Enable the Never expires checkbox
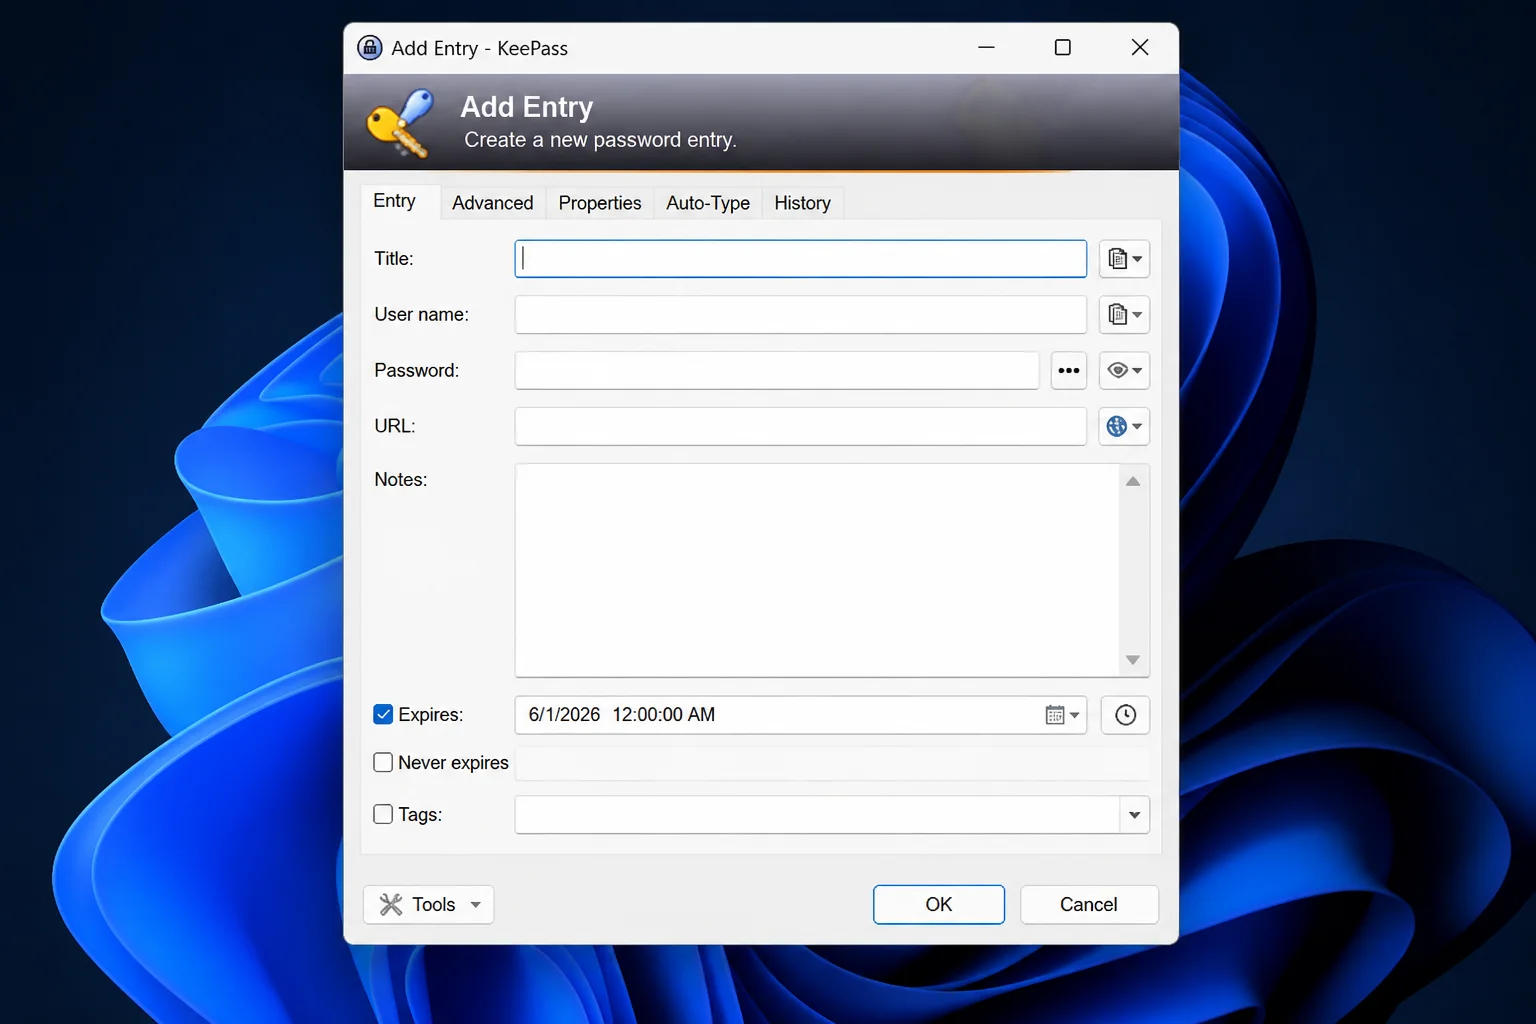 pos(383,762)
